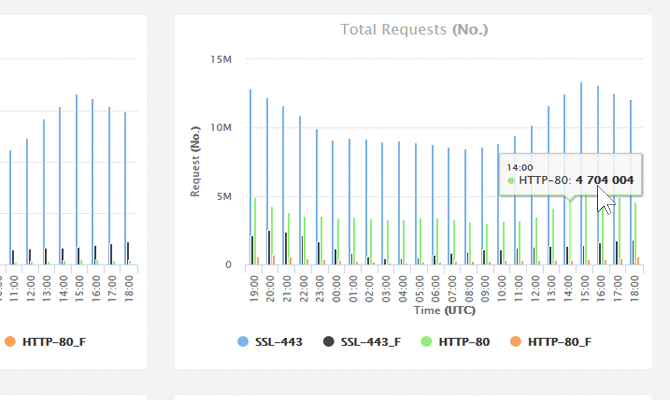Click the dark SSL-443_F legend dot

[328, 342]
